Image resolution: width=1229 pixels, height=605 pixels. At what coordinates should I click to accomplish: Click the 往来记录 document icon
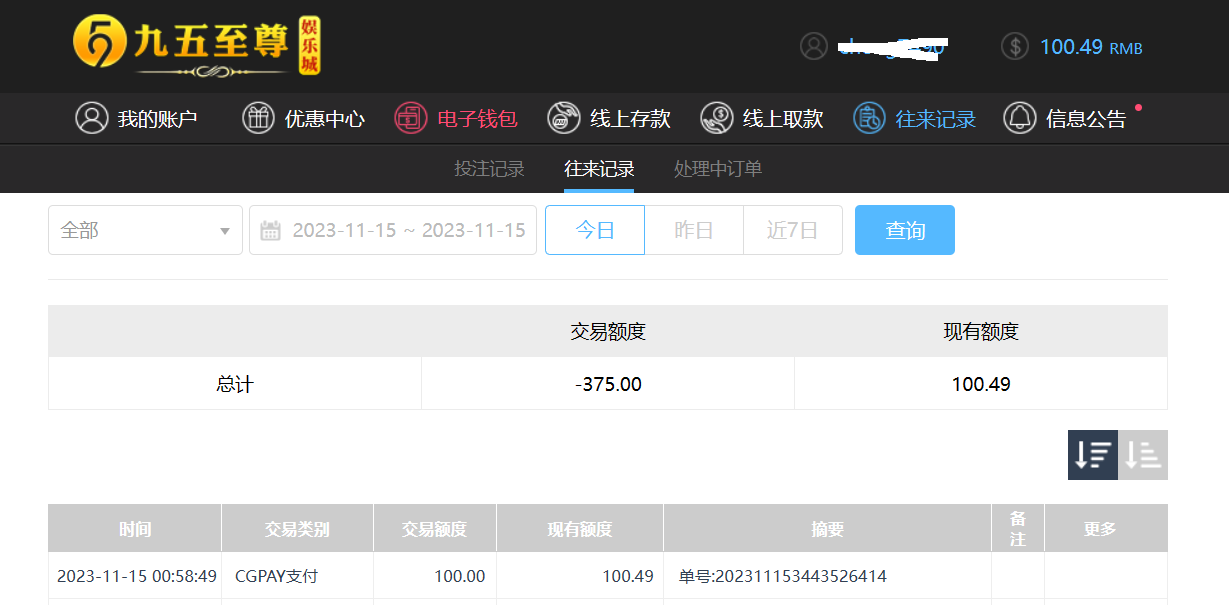pyautogui.click(x=869, y=118)
